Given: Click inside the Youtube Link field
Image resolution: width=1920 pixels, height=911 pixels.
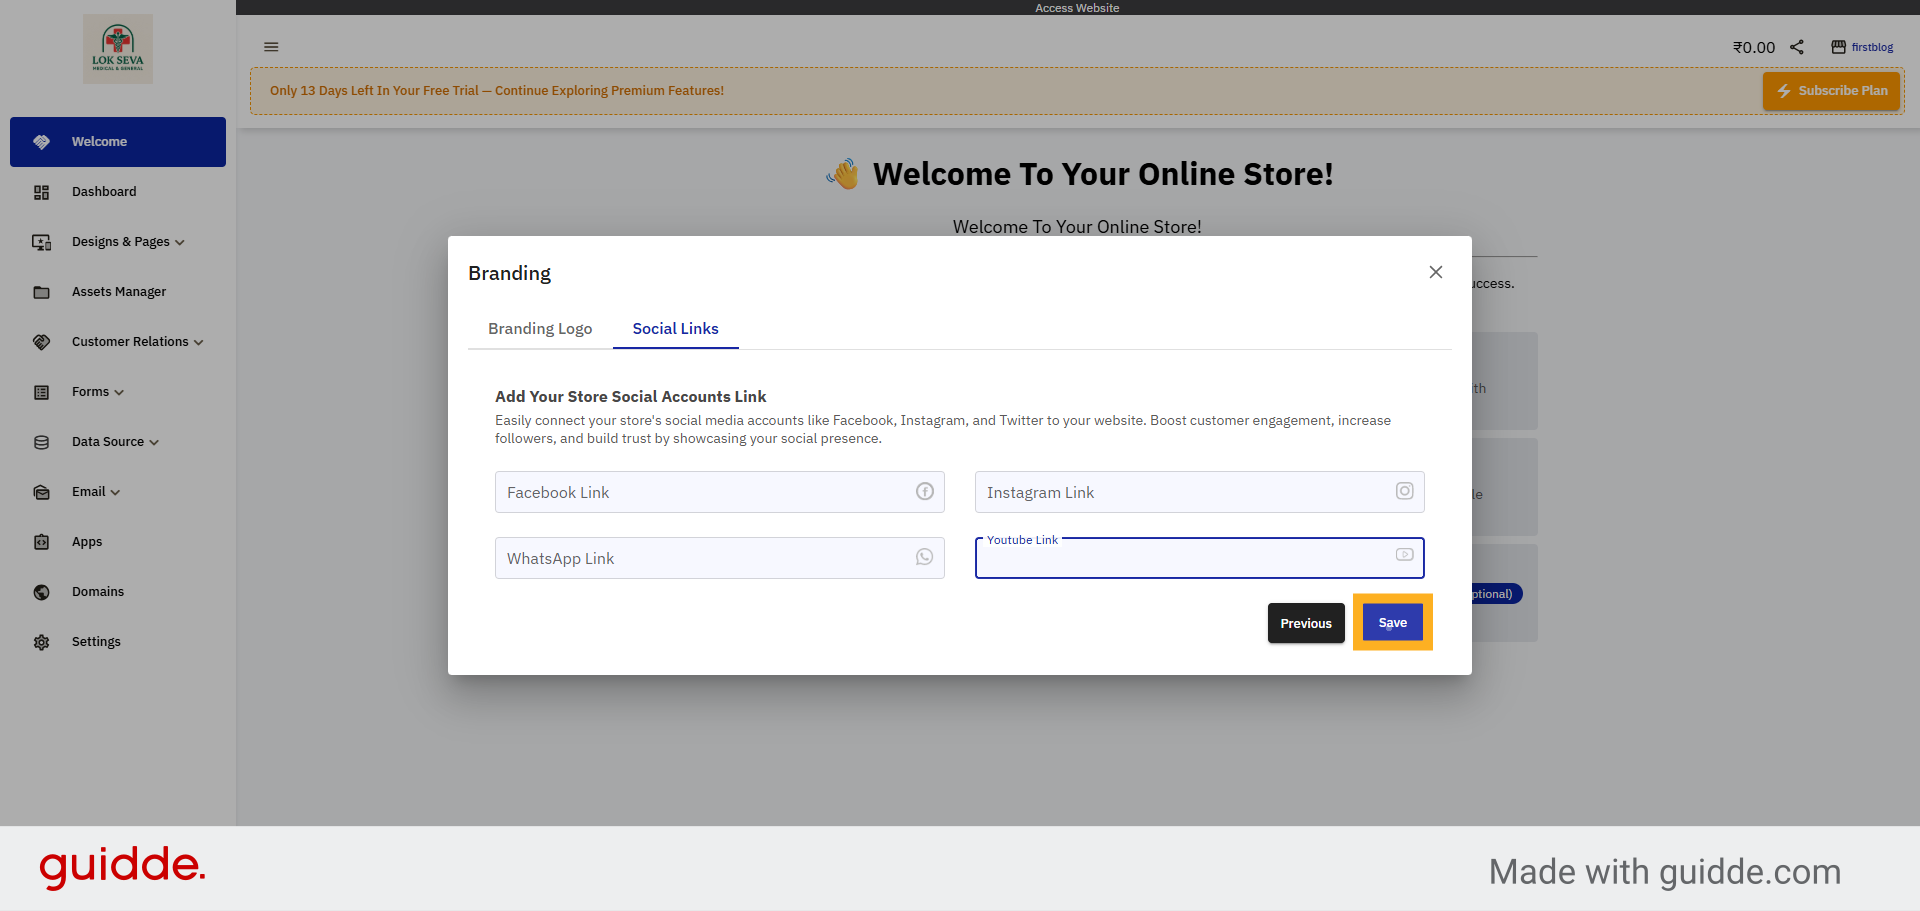Looking at the screenshot, I should [1200, 558].
